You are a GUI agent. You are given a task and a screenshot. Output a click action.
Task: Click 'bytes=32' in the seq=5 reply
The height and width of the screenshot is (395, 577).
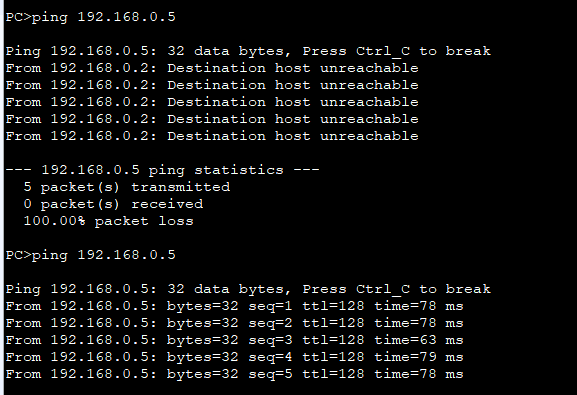pyautogui.click(x=203, y=374)
